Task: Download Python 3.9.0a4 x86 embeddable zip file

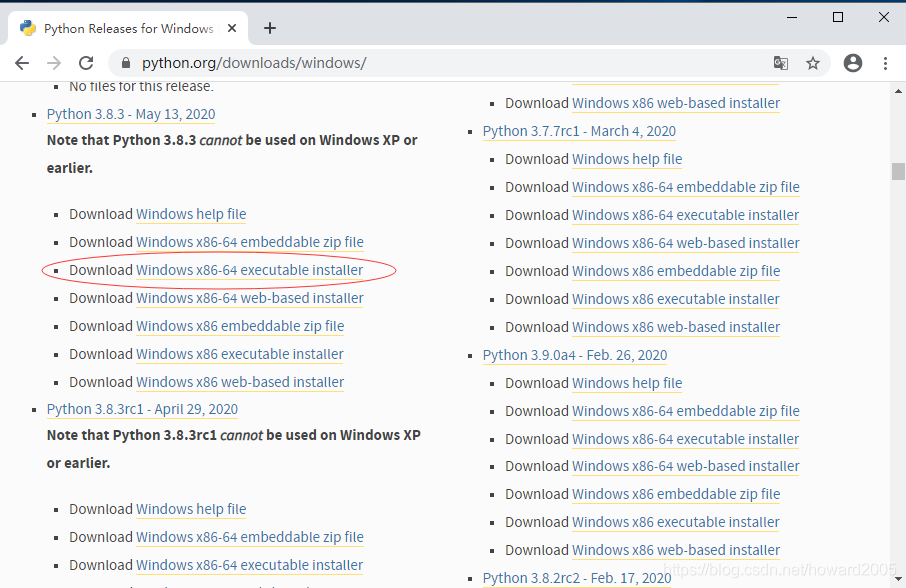Action: [676, 494]
